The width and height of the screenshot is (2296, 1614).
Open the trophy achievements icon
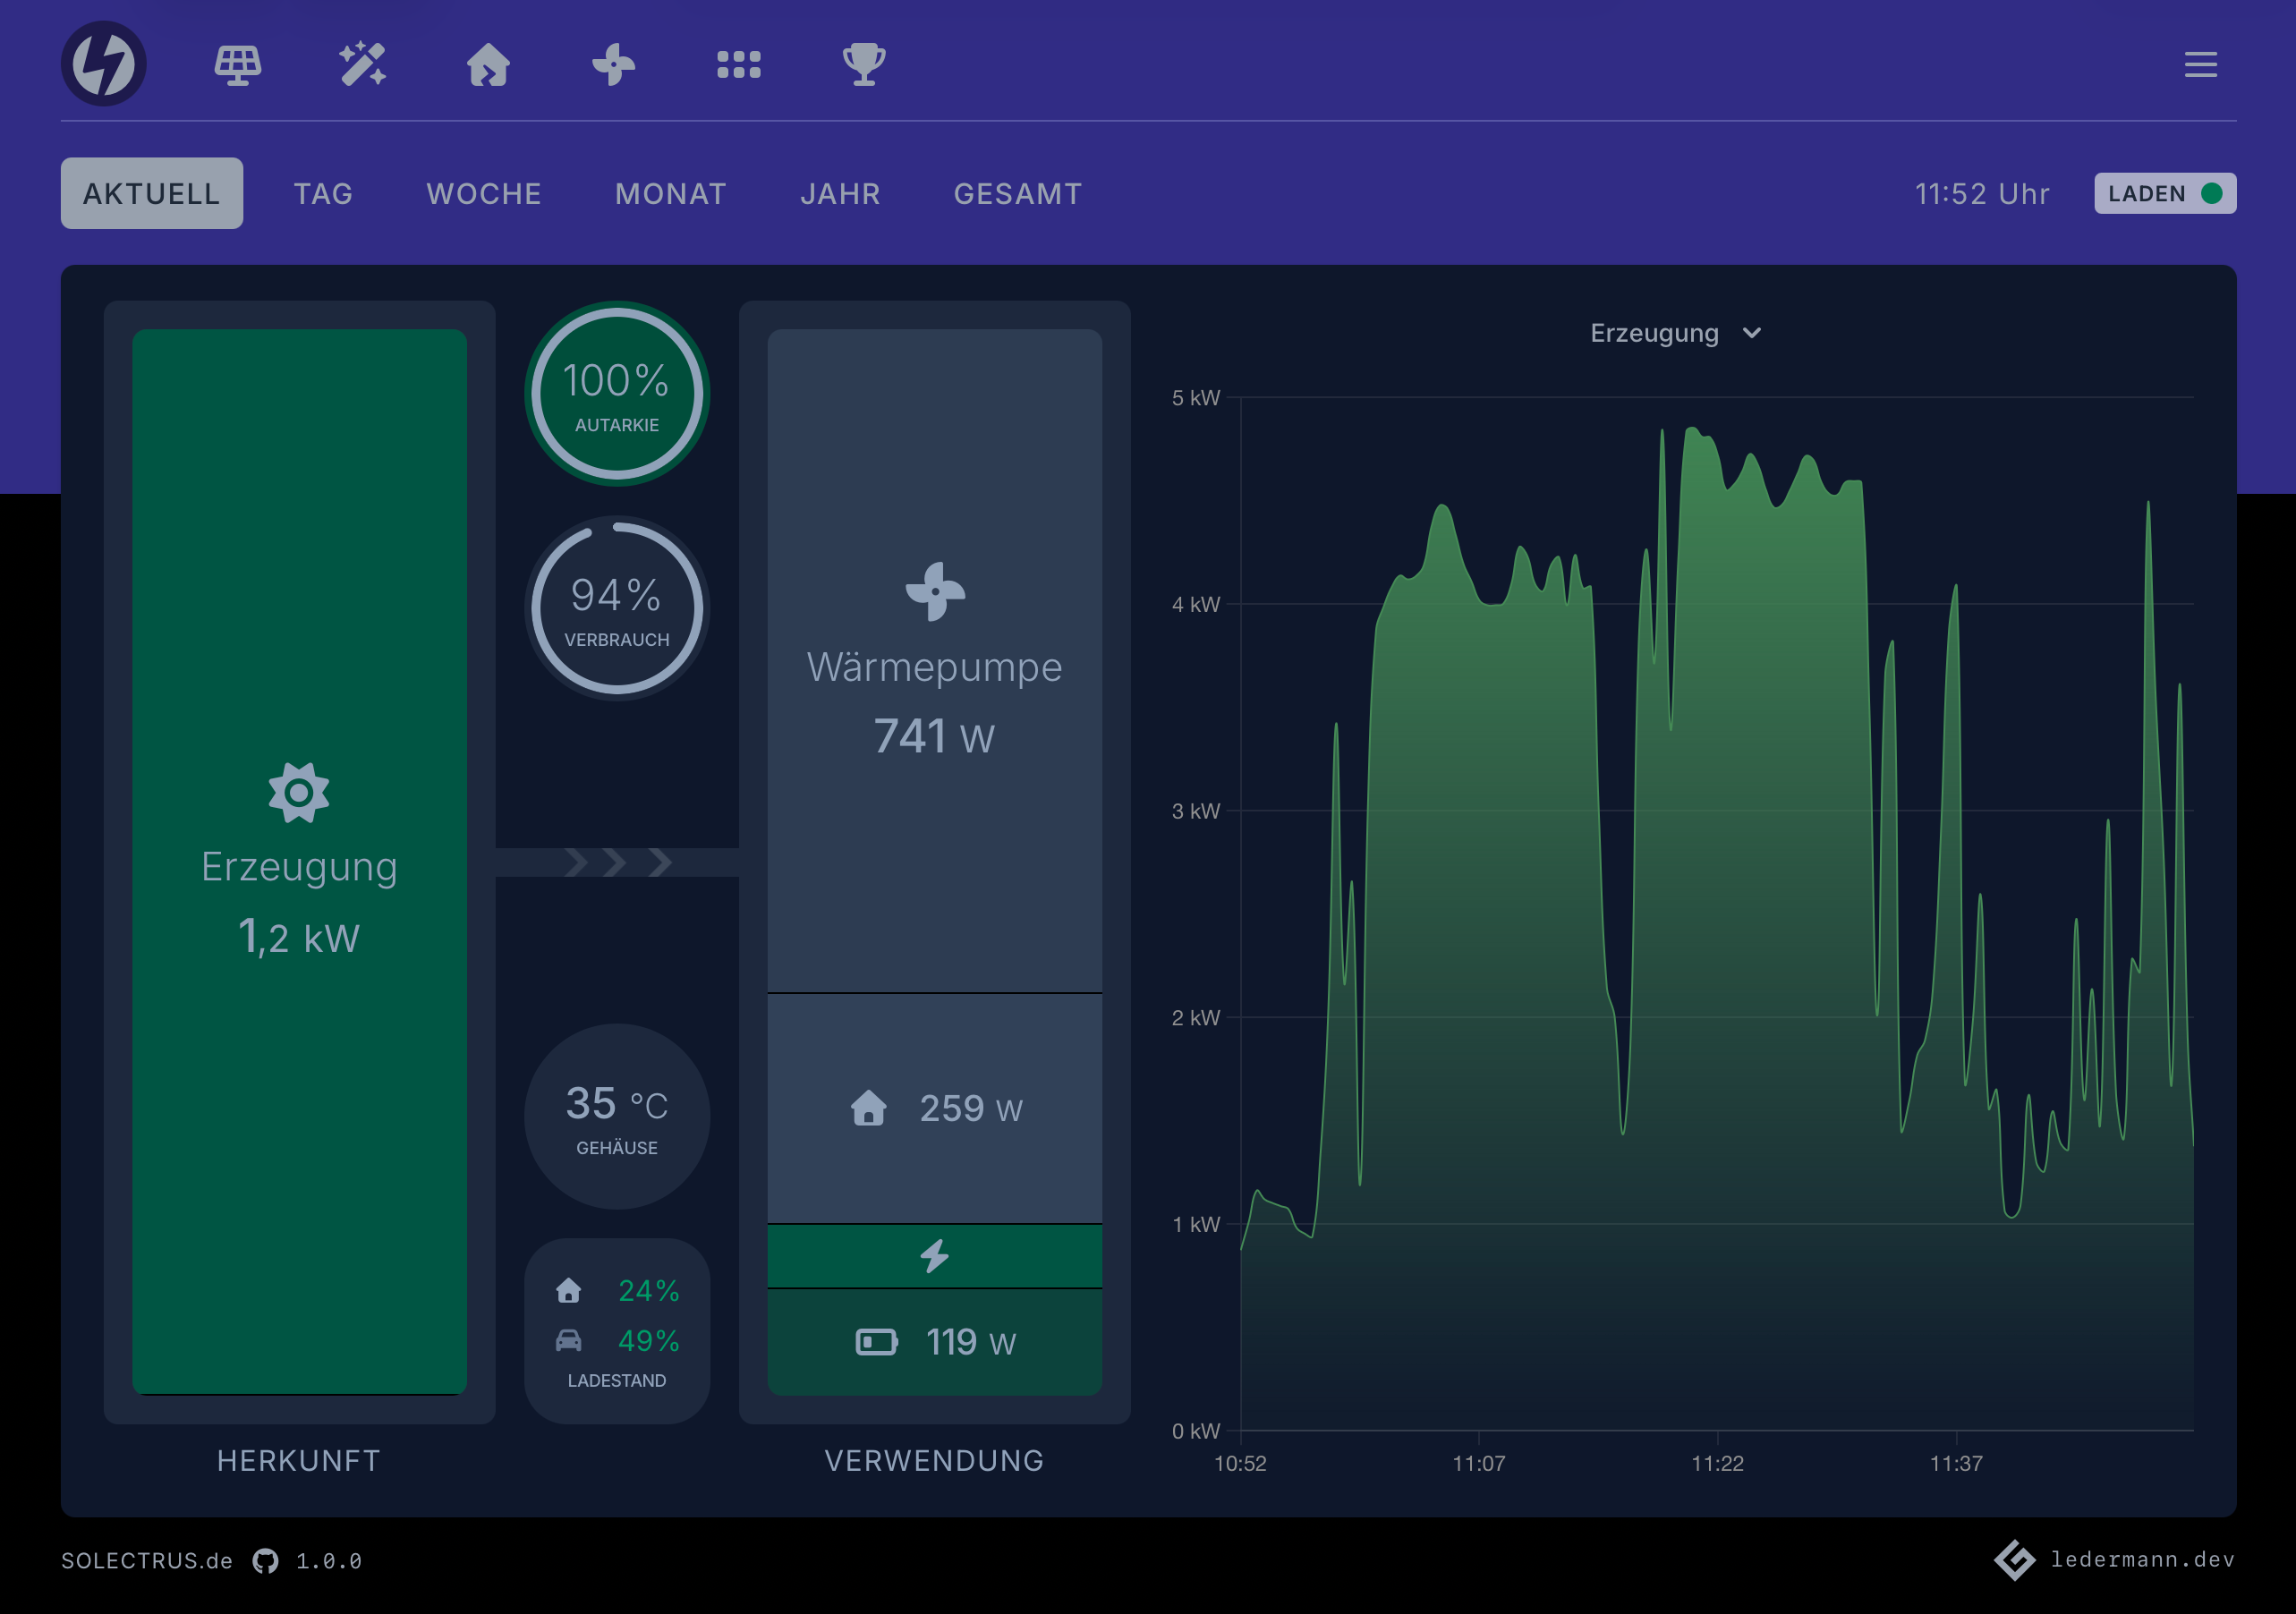[x=865, y=63]
